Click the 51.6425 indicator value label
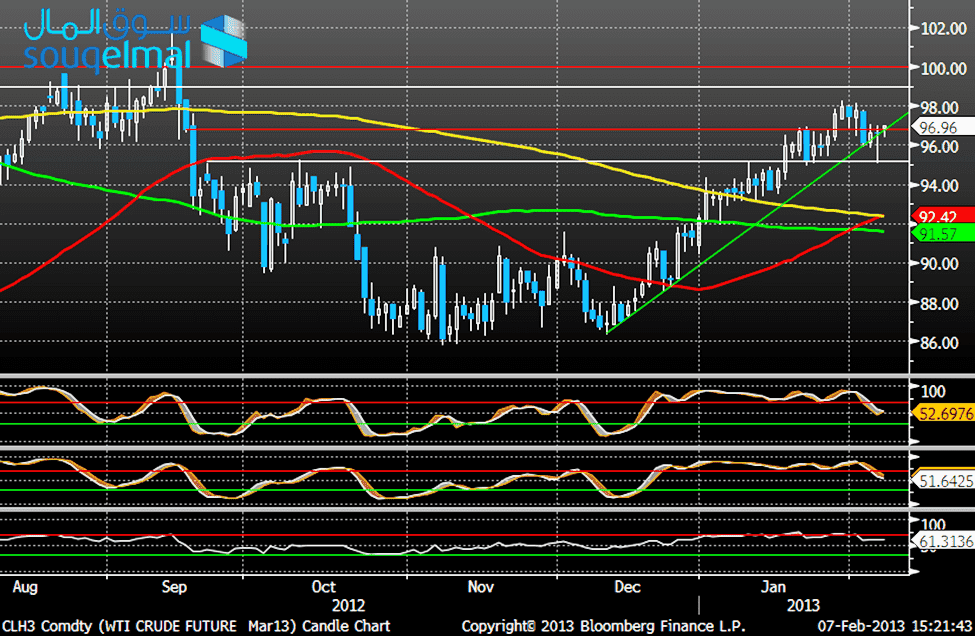Screen dimensions: 975x636 click(943, 480)
